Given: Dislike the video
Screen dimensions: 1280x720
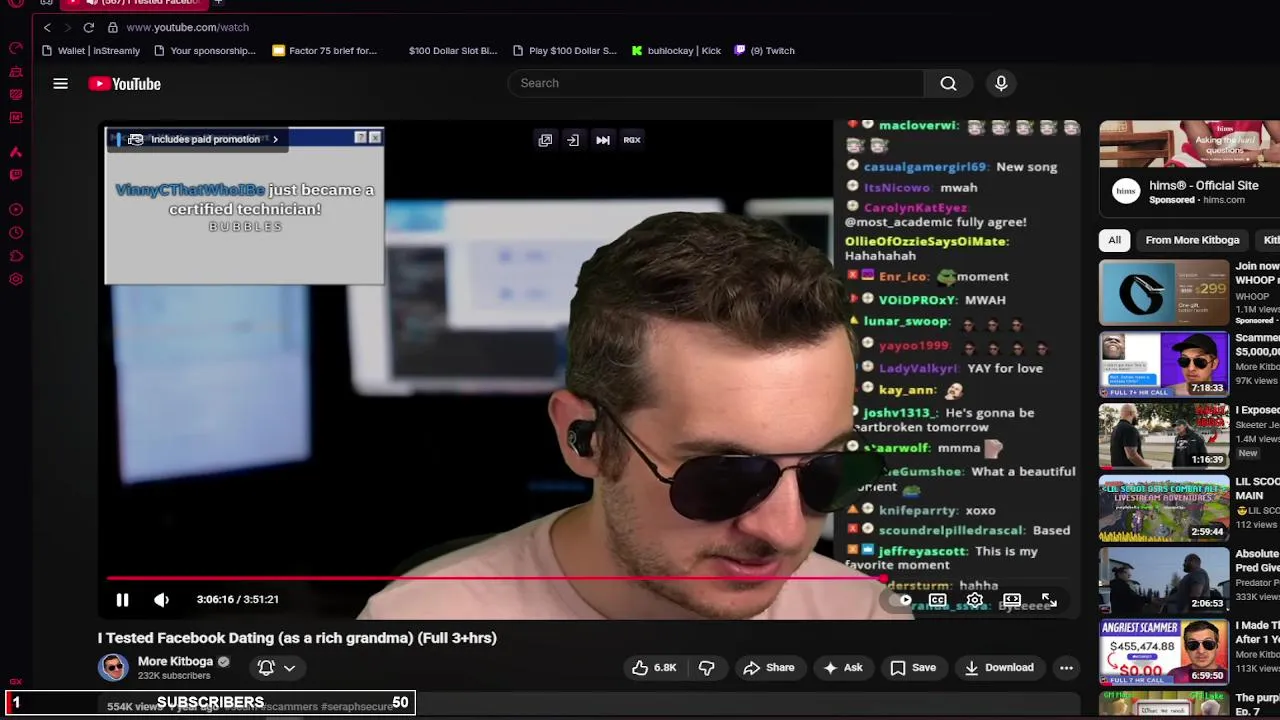Looking at the screenshot, I should [x=706, y=667].
